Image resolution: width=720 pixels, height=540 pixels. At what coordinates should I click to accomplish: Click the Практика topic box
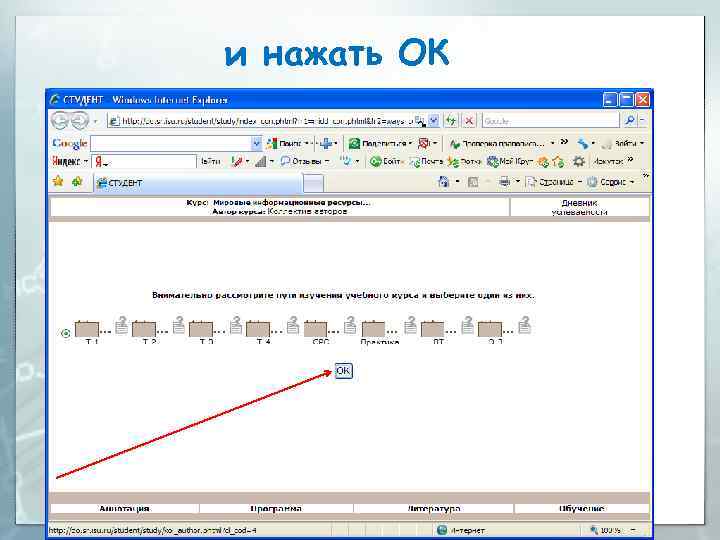[x=373, y=329]
